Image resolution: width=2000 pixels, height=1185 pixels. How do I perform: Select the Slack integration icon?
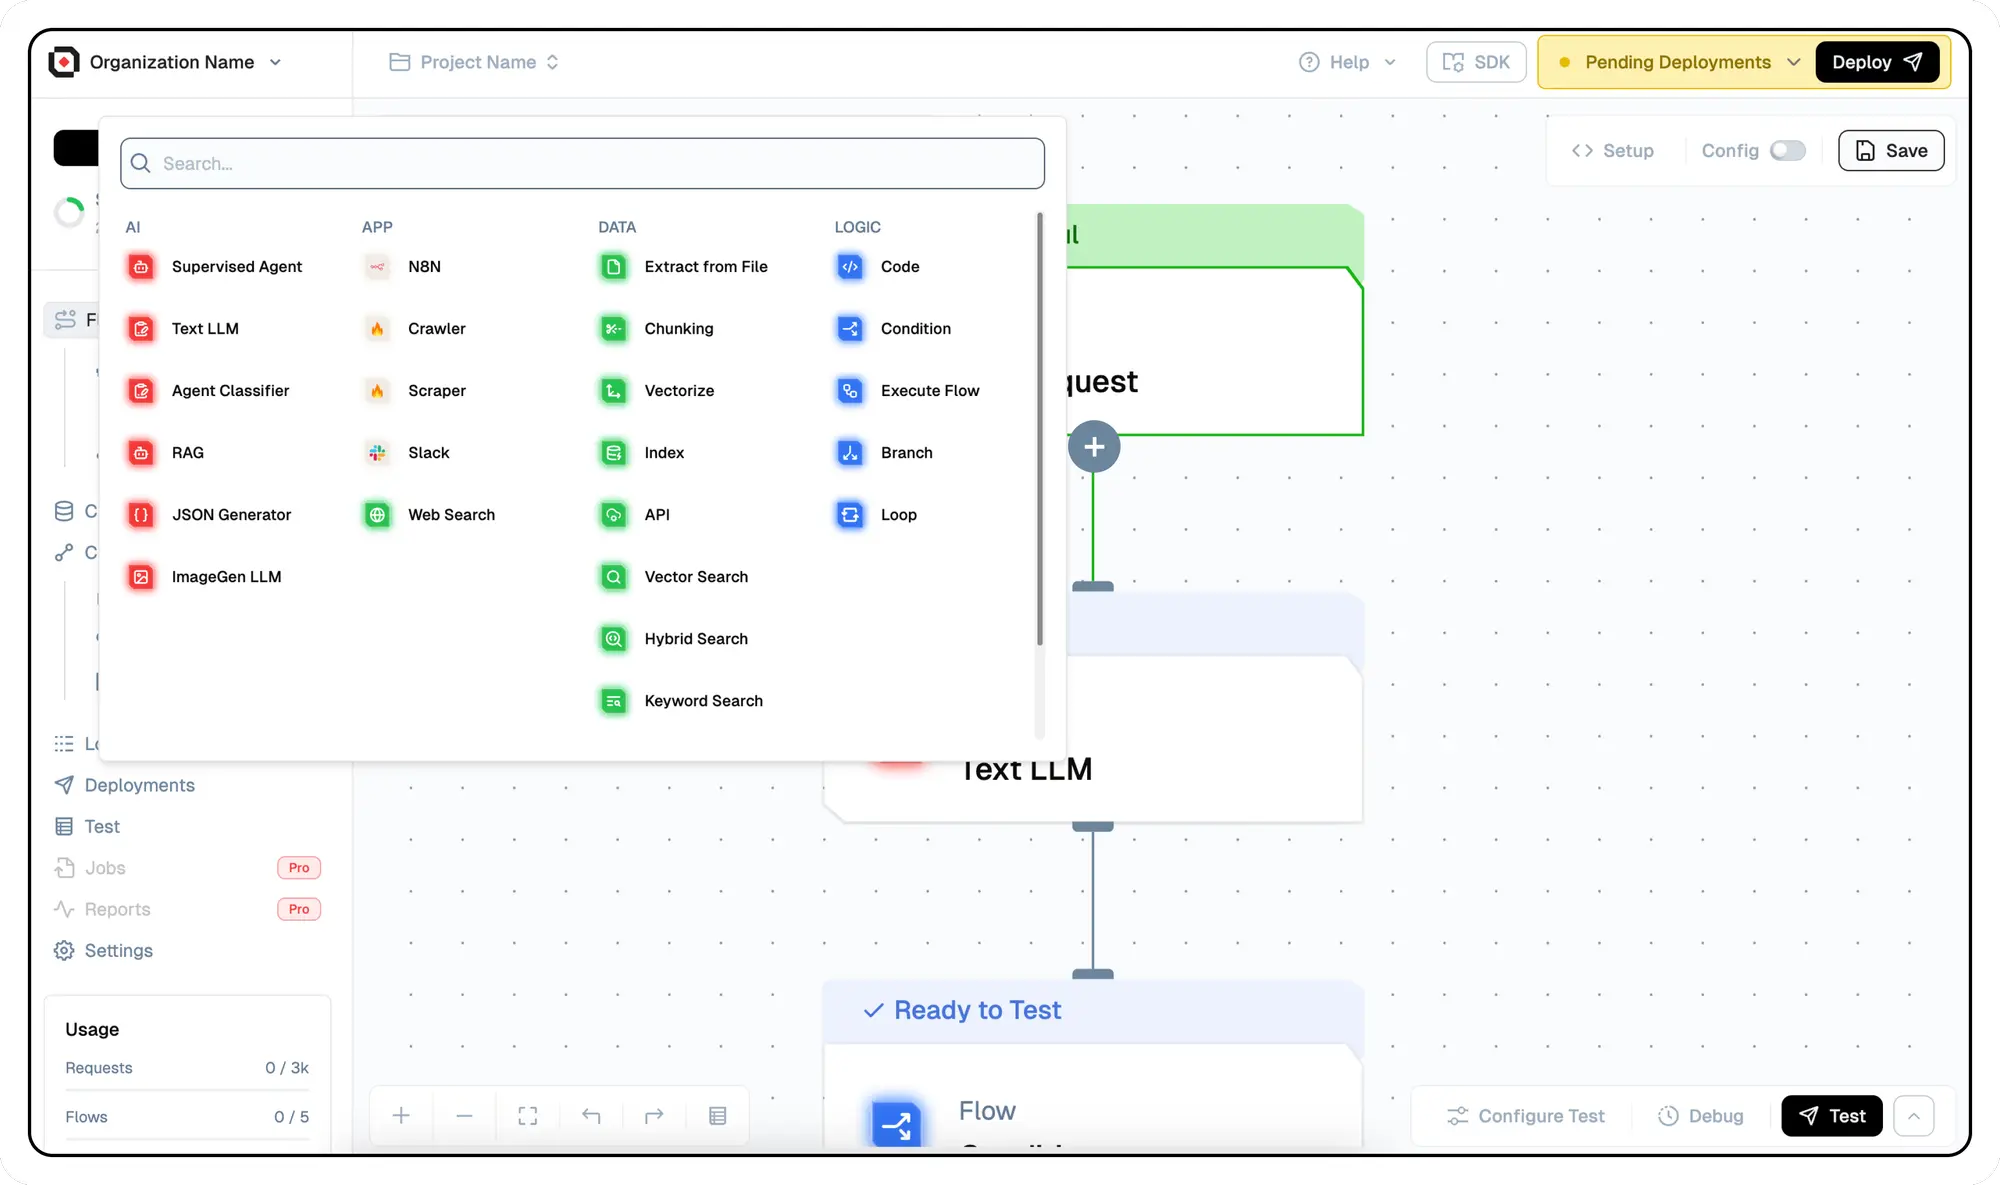(377, 453)
